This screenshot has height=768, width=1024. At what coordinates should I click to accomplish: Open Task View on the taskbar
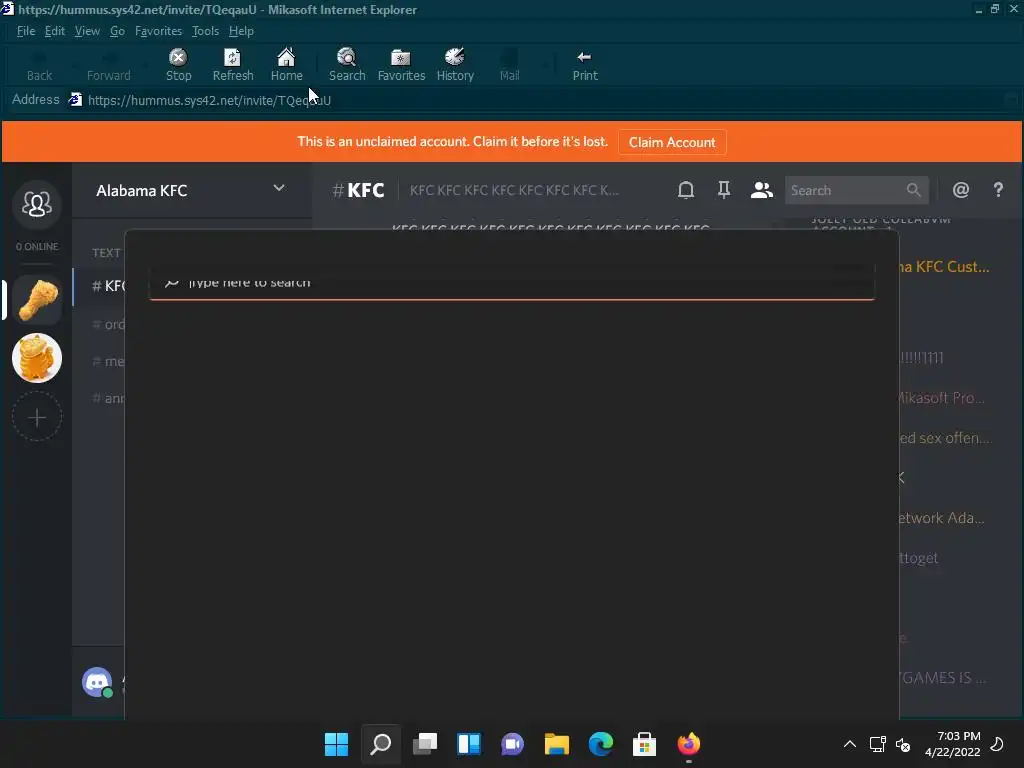click(424, 744)
